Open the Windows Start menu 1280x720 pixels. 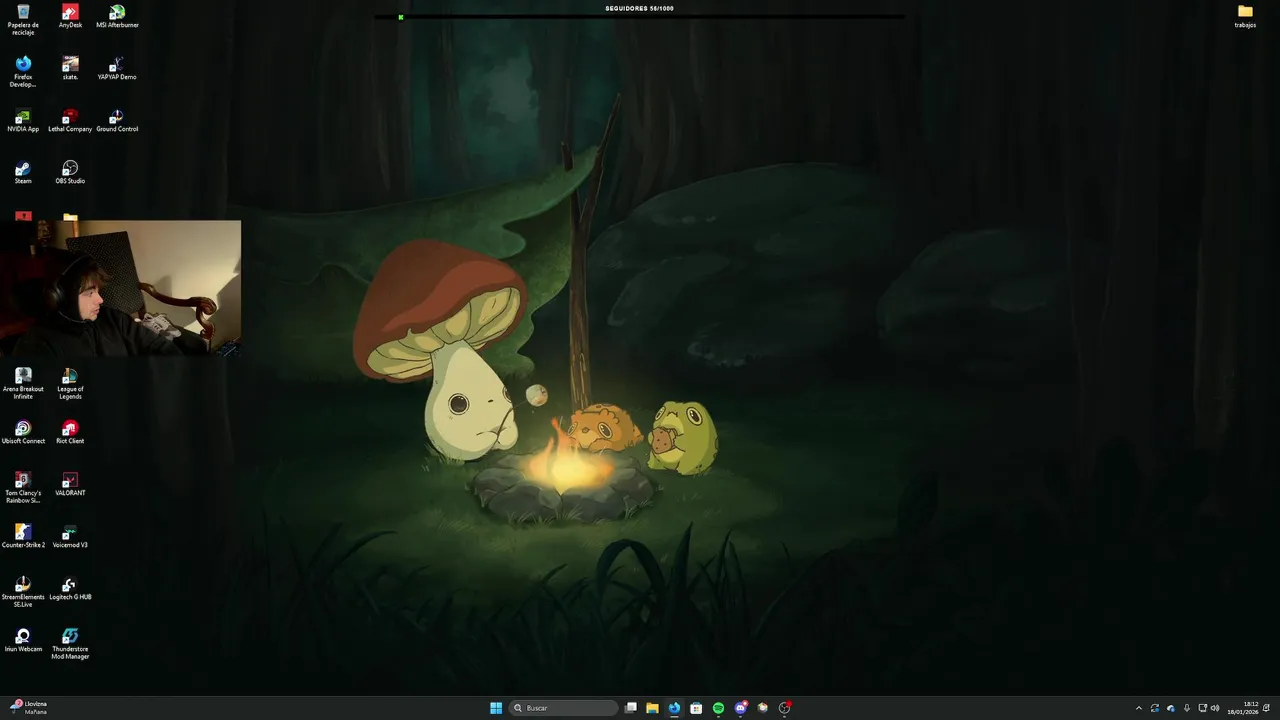click(496, 708)
